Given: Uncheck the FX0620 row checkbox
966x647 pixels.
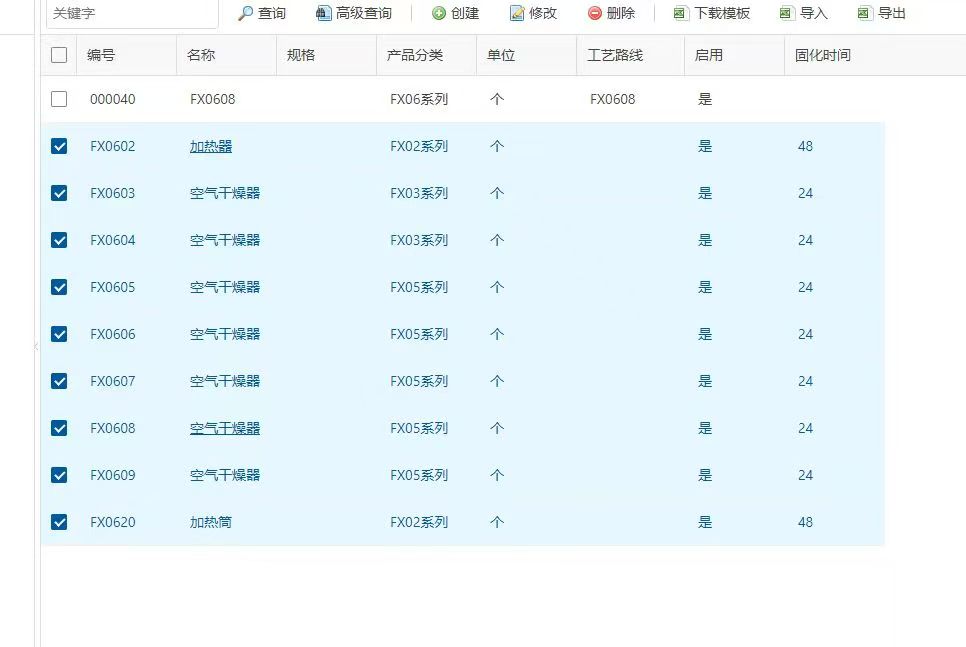Looking at the screenshot, I should point(59,522).
